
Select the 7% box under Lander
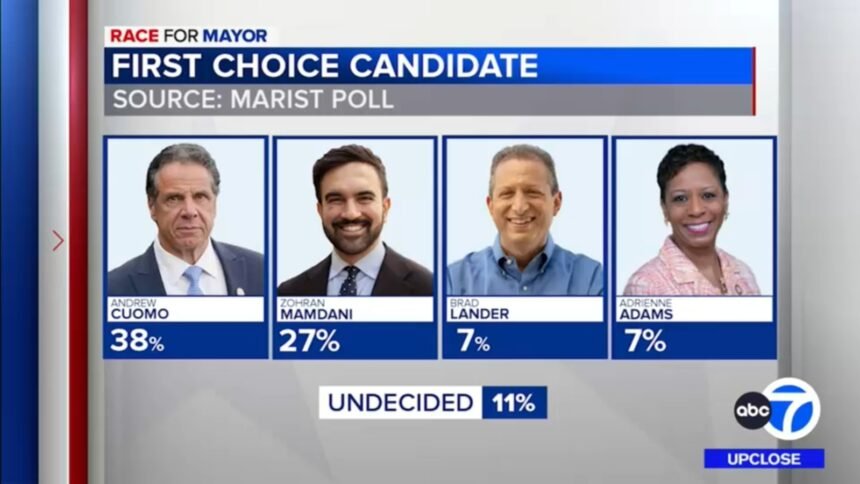[x=525, y=340]
